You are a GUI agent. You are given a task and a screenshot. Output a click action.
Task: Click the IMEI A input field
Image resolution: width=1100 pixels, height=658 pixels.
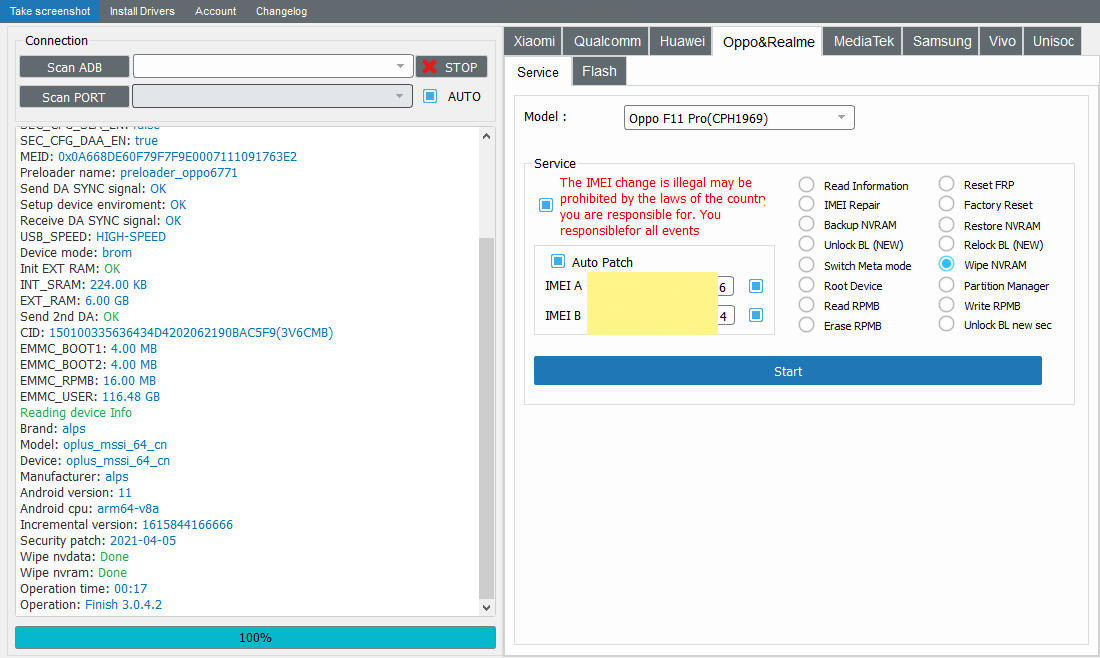tap(659, 286)
